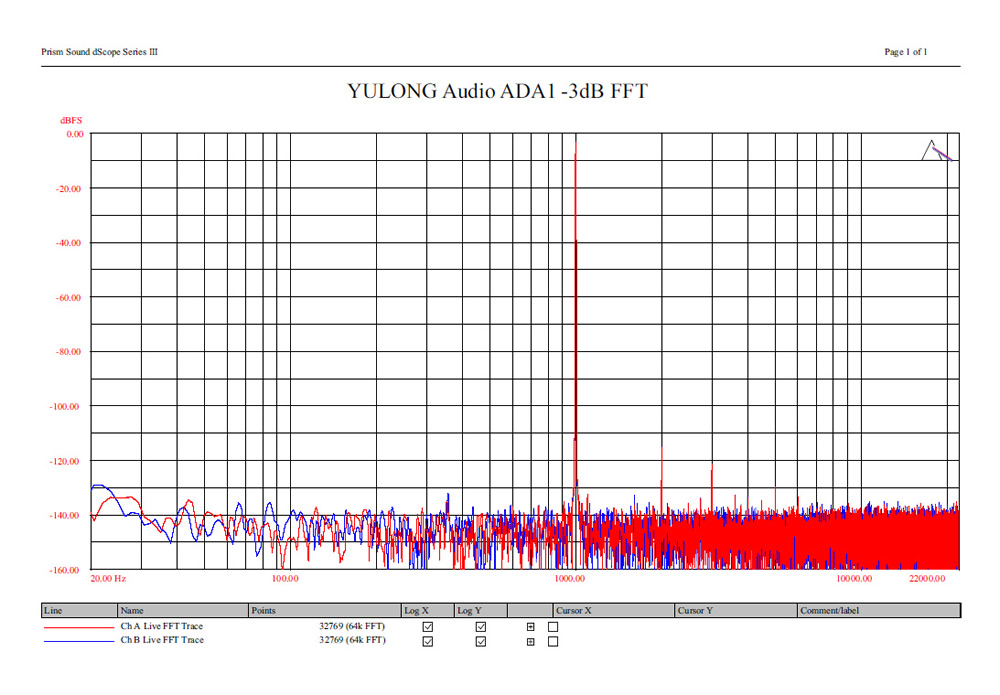Click the 'Prism Sound dScope Series III' header
The image size is (1000, 695).
pos(99,52)
